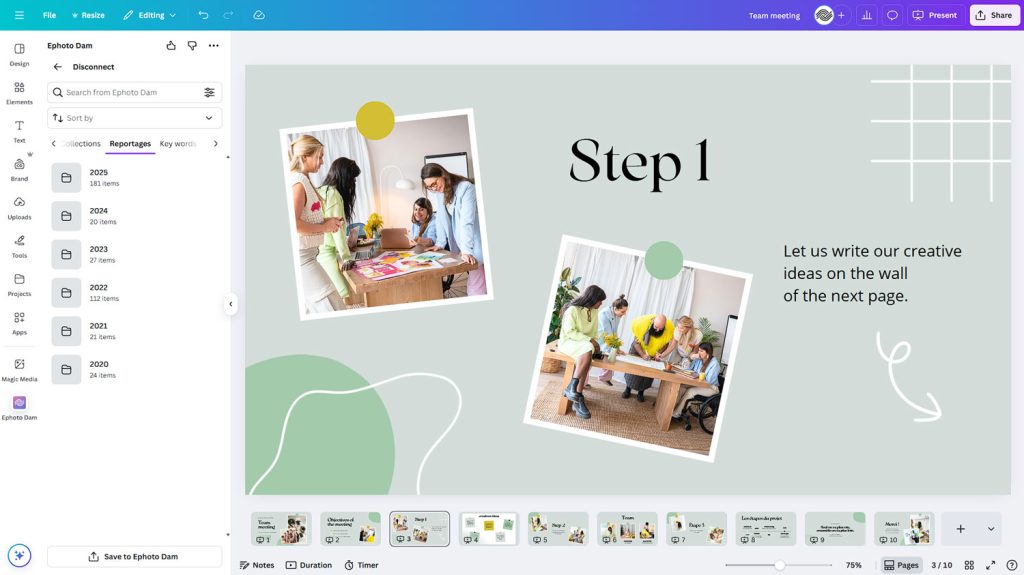Select the Text tool in sidebar

19,130
